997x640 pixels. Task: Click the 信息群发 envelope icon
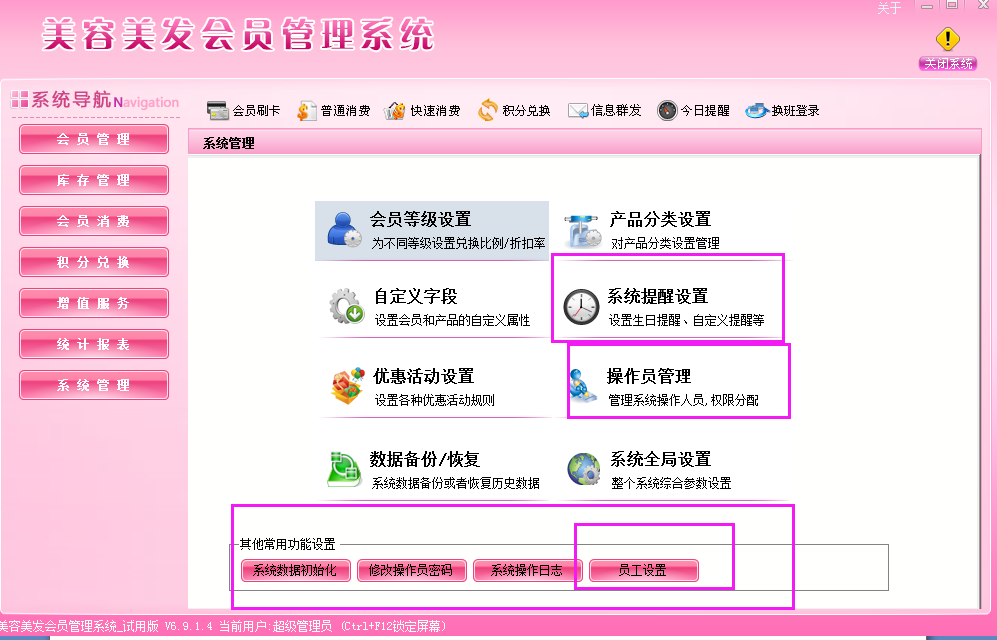[x=578, y=111]
